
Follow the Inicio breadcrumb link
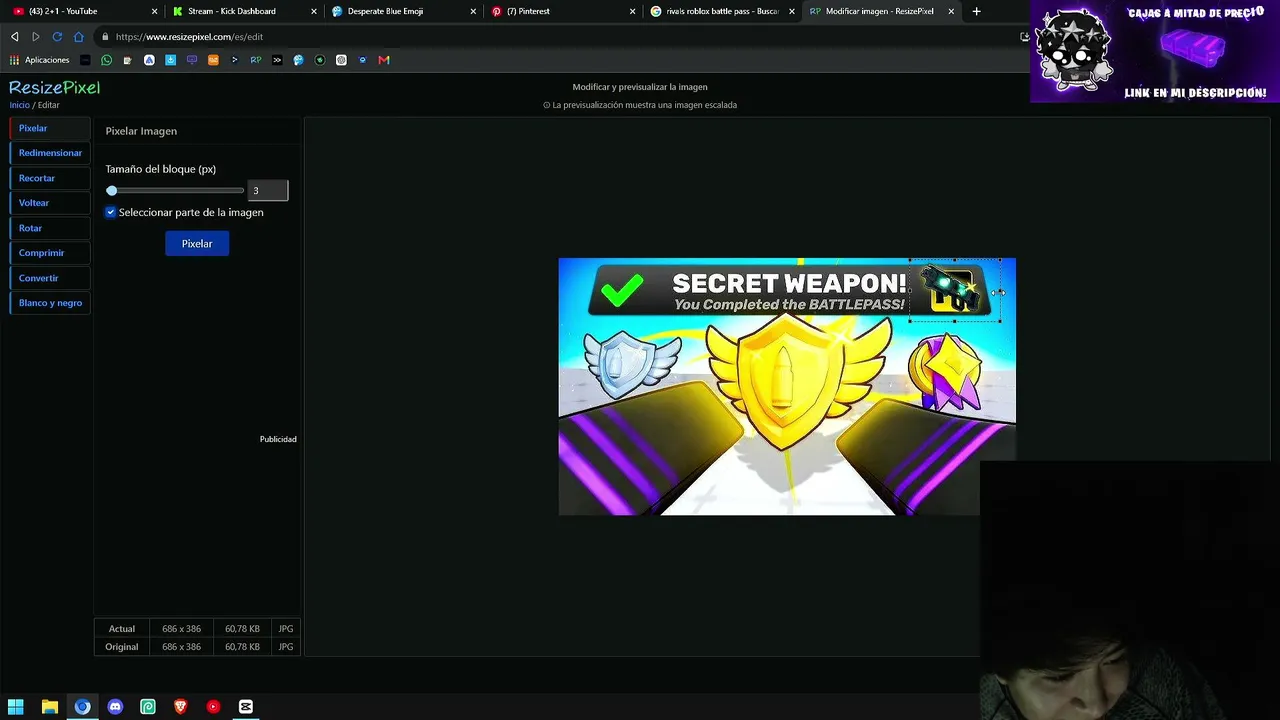point(20,105)
